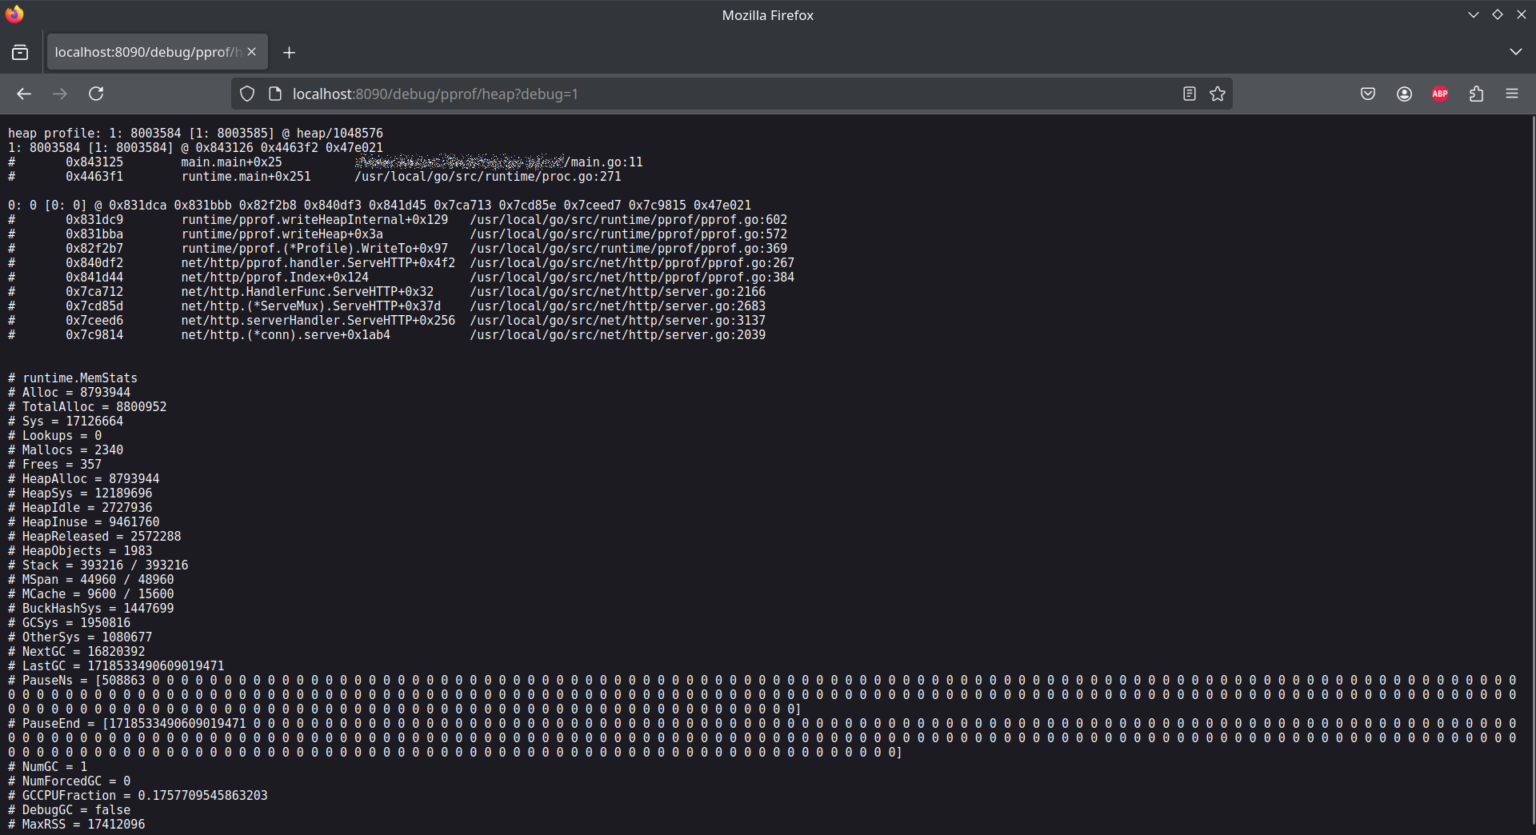Open site information via the page icon
This screenshot has height=835, width=1536.
(x=274, y=93)
